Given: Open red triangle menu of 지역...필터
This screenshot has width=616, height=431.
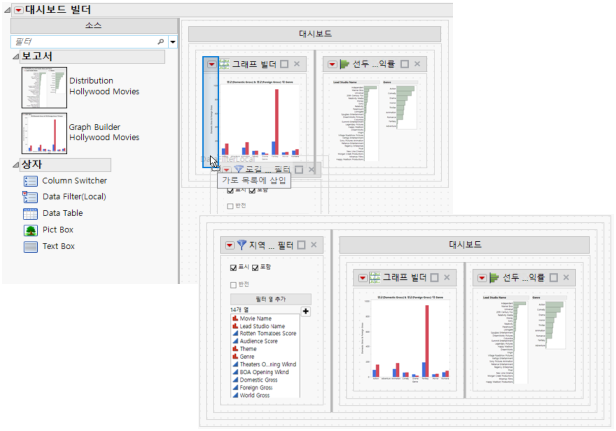Looking at the screenshot, I should pos(229,246).
